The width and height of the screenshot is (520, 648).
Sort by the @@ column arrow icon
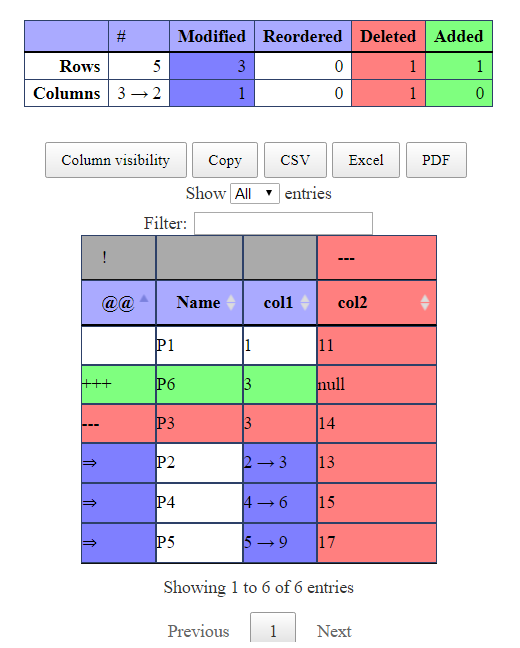tap(143, 299)
